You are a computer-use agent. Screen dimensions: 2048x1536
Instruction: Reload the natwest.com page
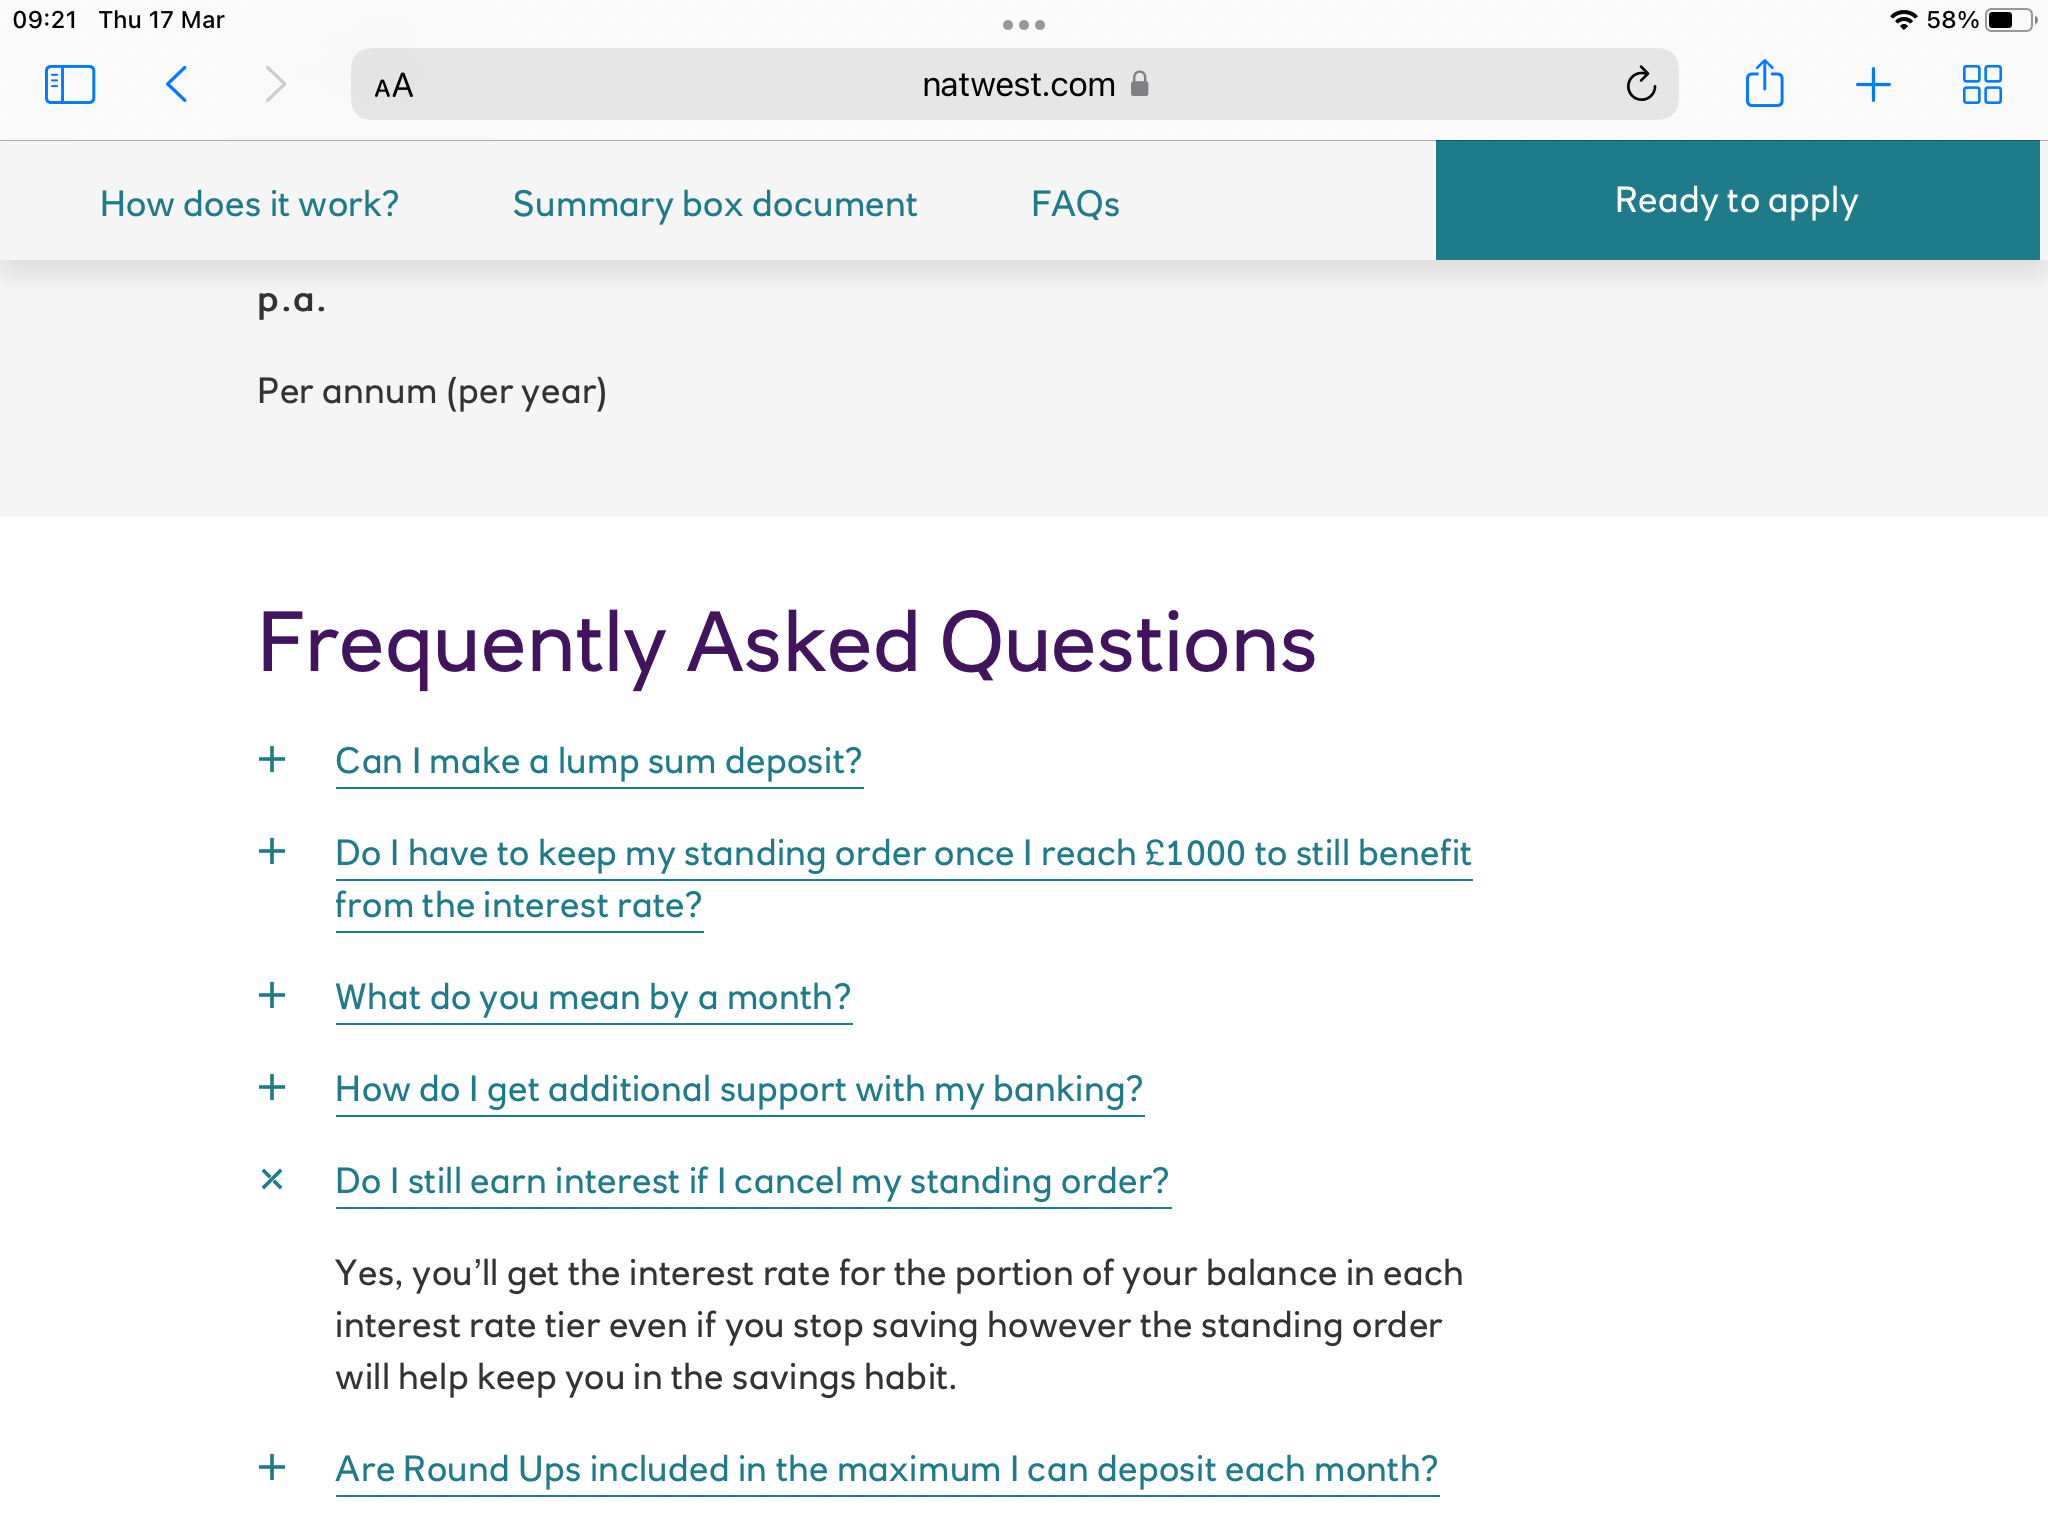[x=1641, y=85]
